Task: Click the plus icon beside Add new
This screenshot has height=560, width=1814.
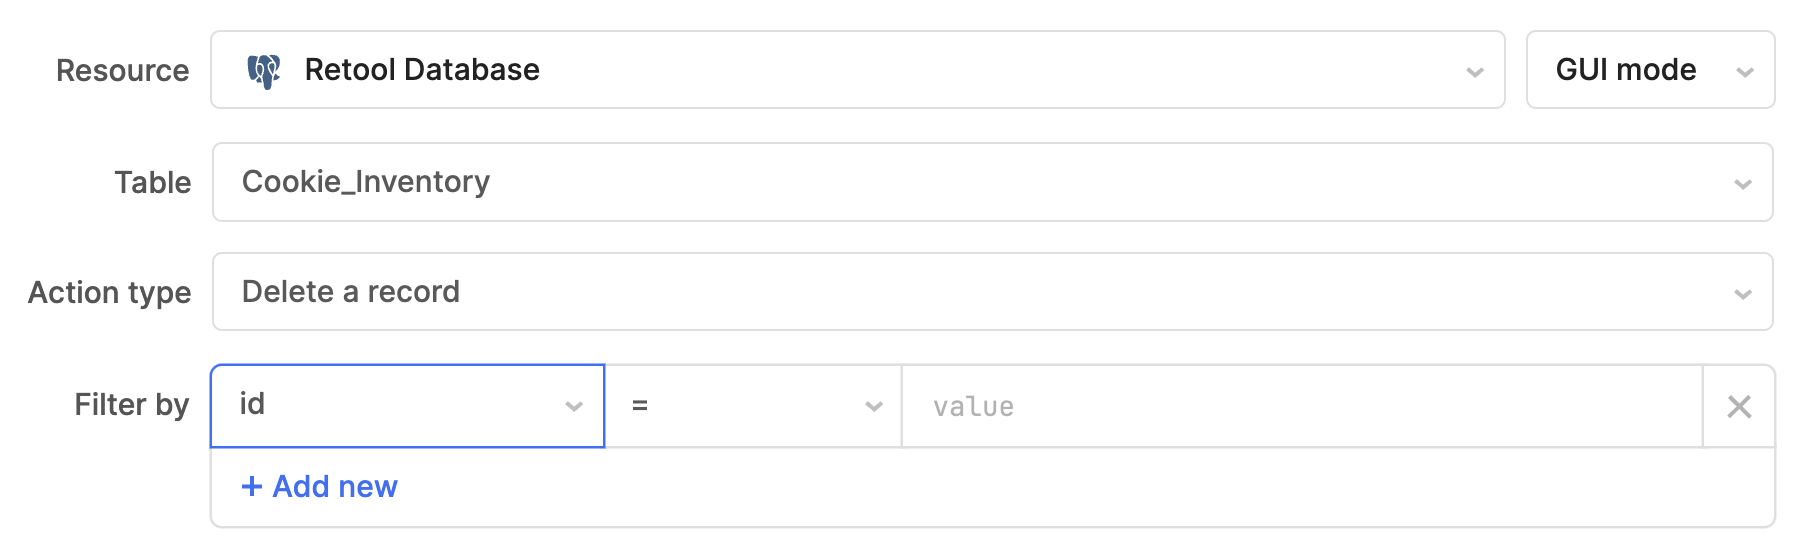Action: [x=252, y=487]
